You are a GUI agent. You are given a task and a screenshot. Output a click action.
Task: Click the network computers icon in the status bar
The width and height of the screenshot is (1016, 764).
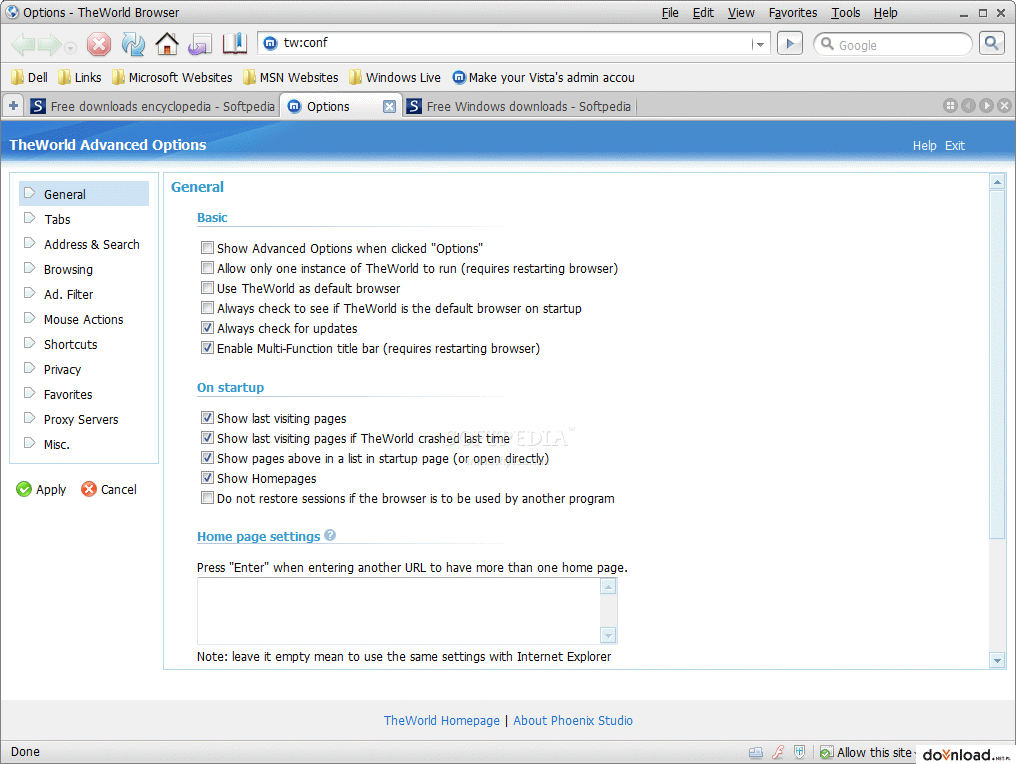pyautogui.click(x=756, y=752)
